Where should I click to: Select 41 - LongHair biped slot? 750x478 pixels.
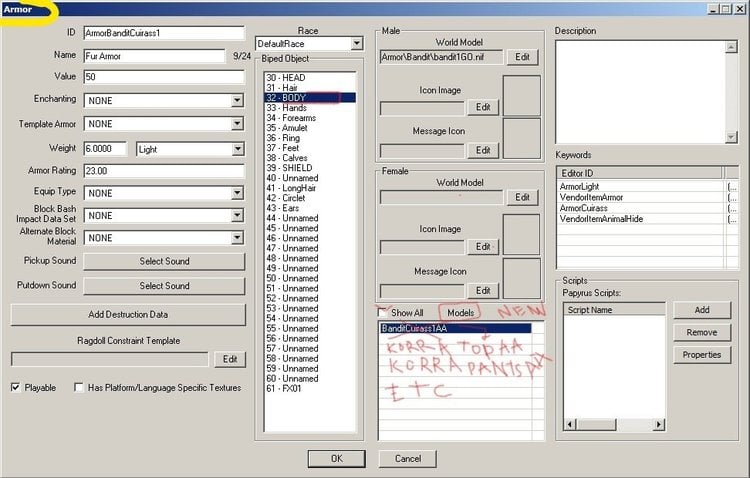310,188
